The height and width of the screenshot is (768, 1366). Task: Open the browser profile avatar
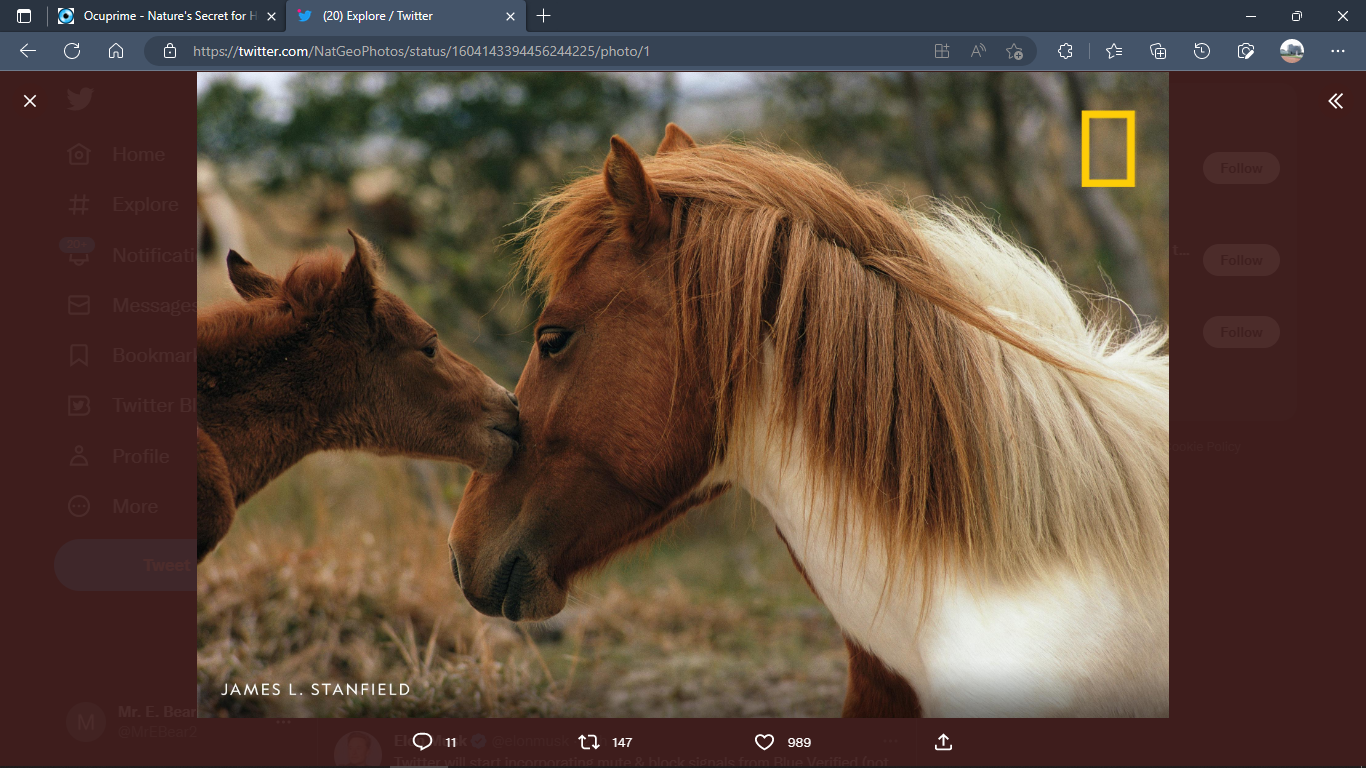[1292, 51]
